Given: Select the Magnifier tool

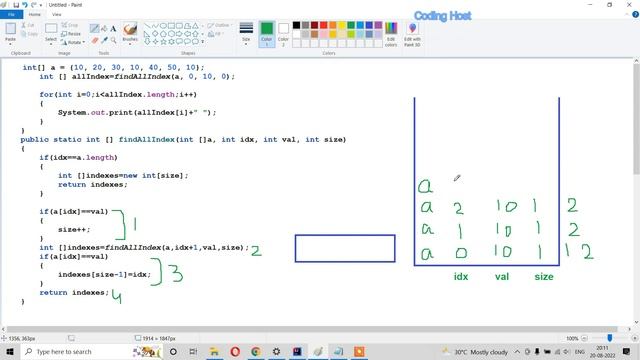Looking at the screenshot, I should tap(113, 40).
